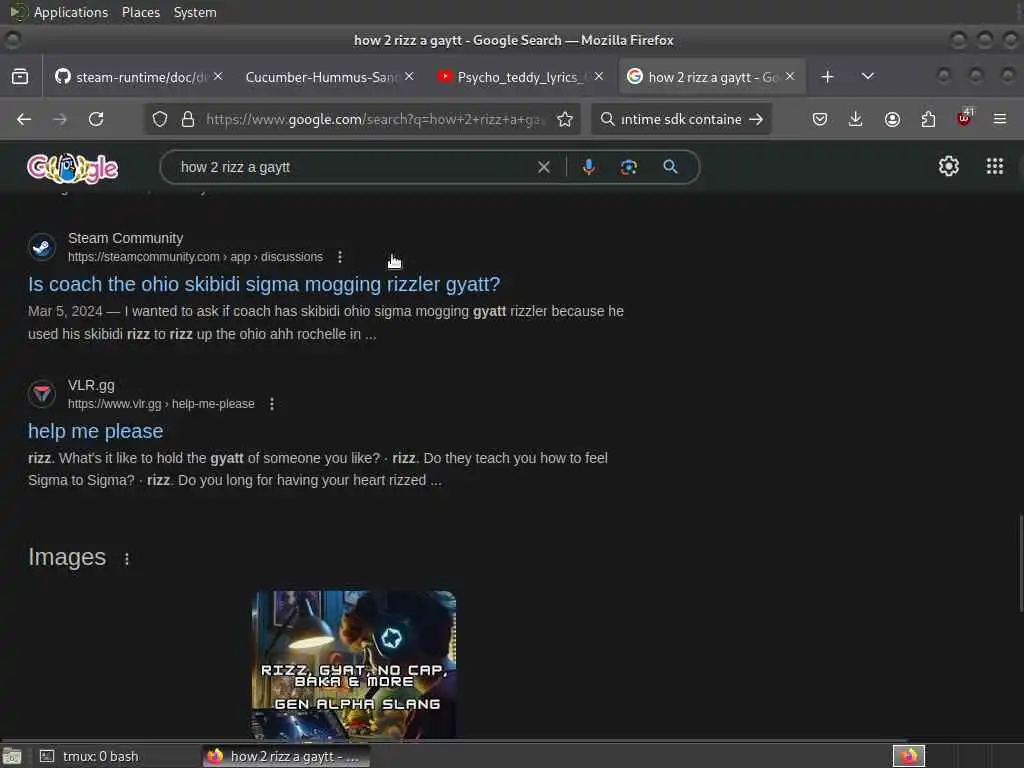This screenshot has width=1024, height=768.
Task: Open the Firefox hamburger application menu
Action: pyautogui.click(x=1000, y=120)
